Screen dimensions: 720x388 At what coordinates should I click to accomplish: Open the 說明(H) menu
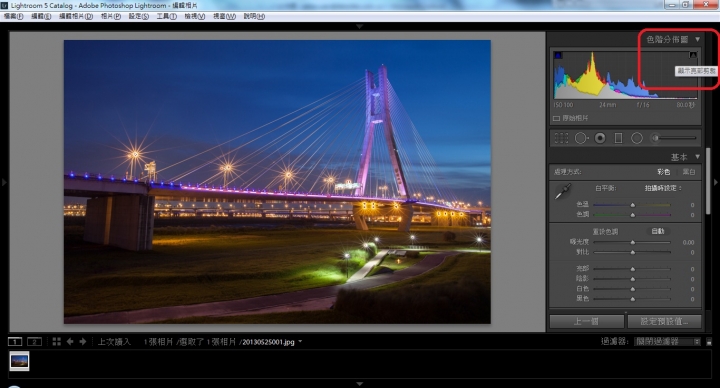tap(254, 16)
